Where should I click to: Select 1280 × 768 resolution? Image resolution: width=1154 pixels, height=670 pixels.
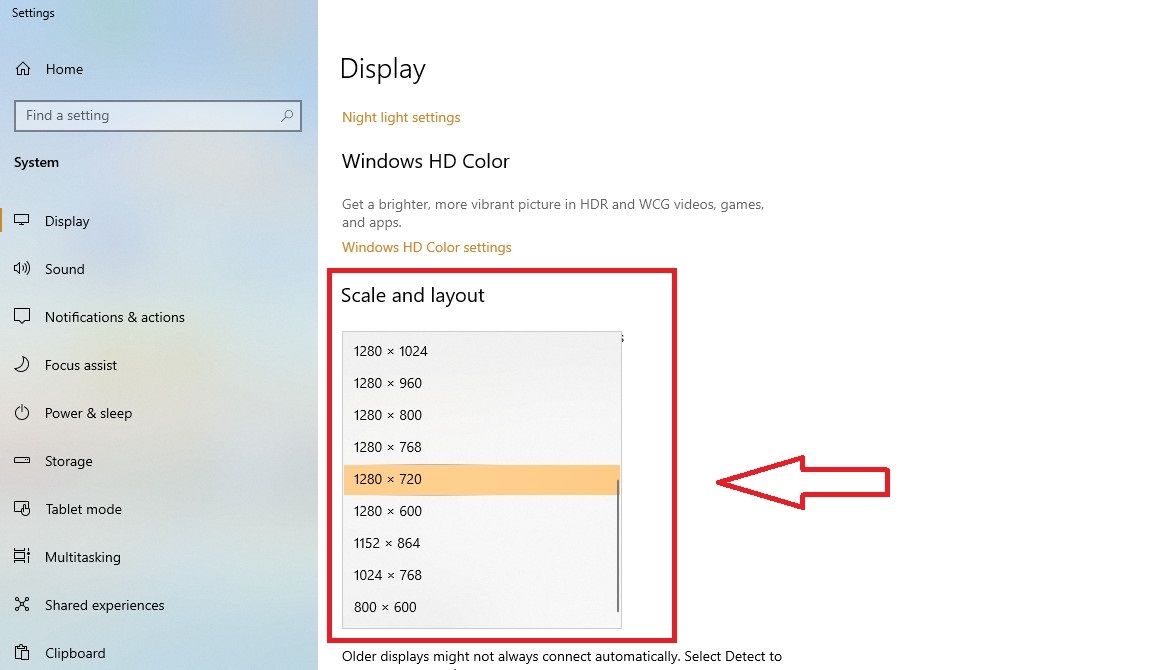pos(481,447)
